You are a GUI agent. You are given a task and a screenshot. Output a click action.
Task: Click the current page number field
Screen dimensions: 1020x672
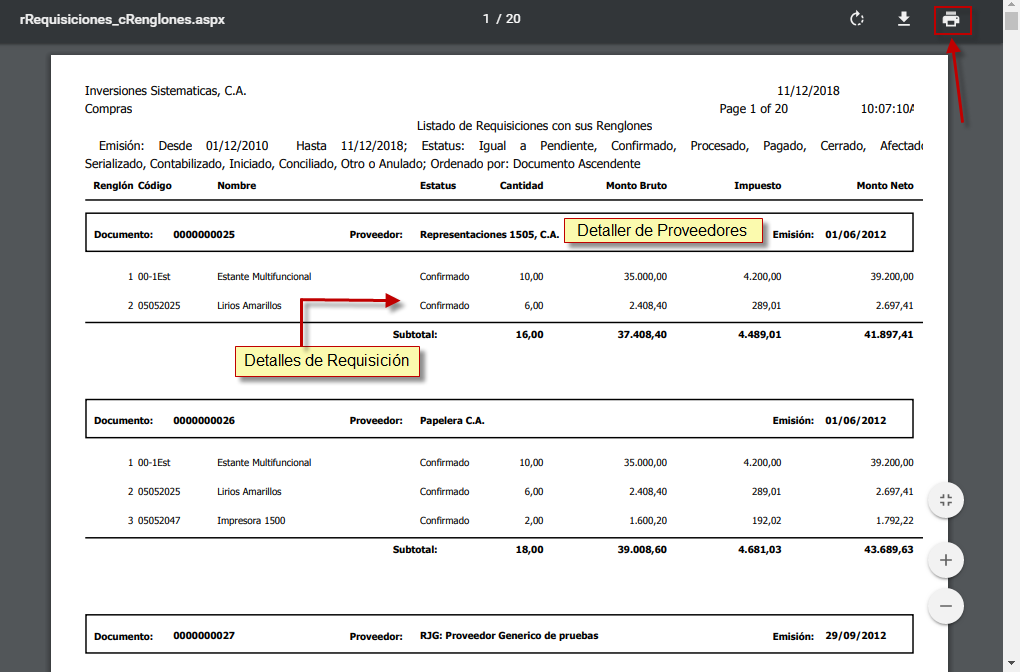487,19
